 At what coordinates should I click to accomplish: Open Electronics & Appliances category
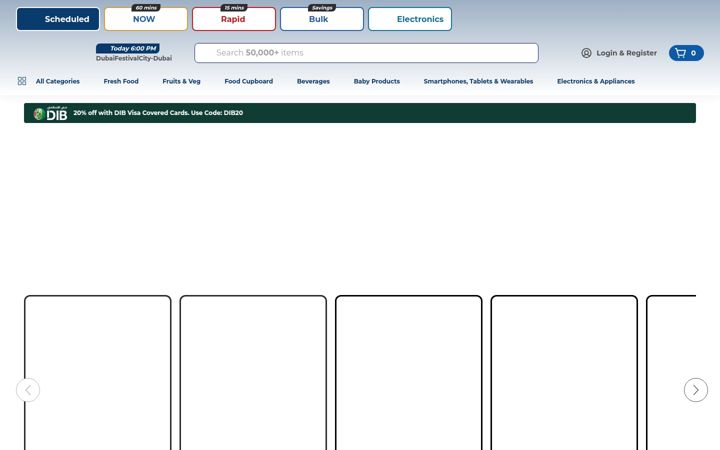click(596, 81)
